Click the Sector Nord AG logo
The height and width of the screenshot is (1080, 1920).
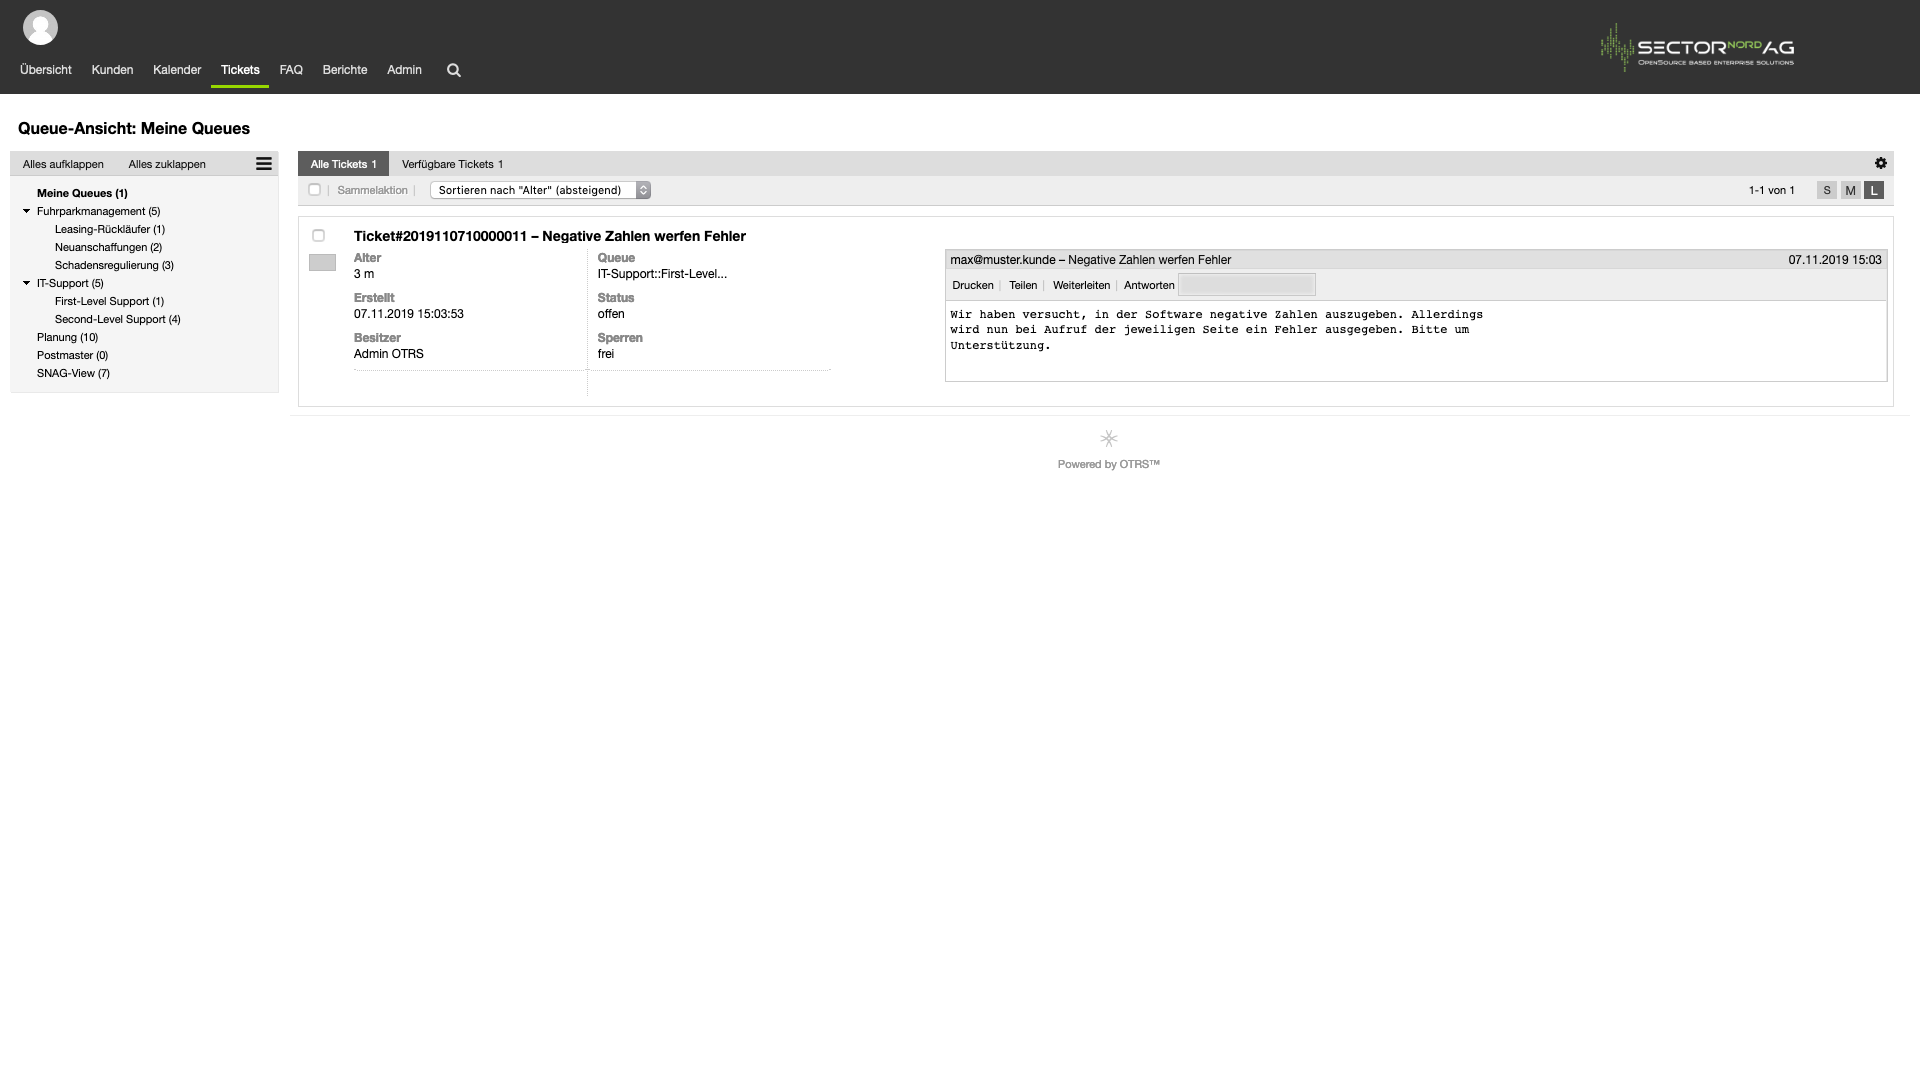[x=1697, y=48]
